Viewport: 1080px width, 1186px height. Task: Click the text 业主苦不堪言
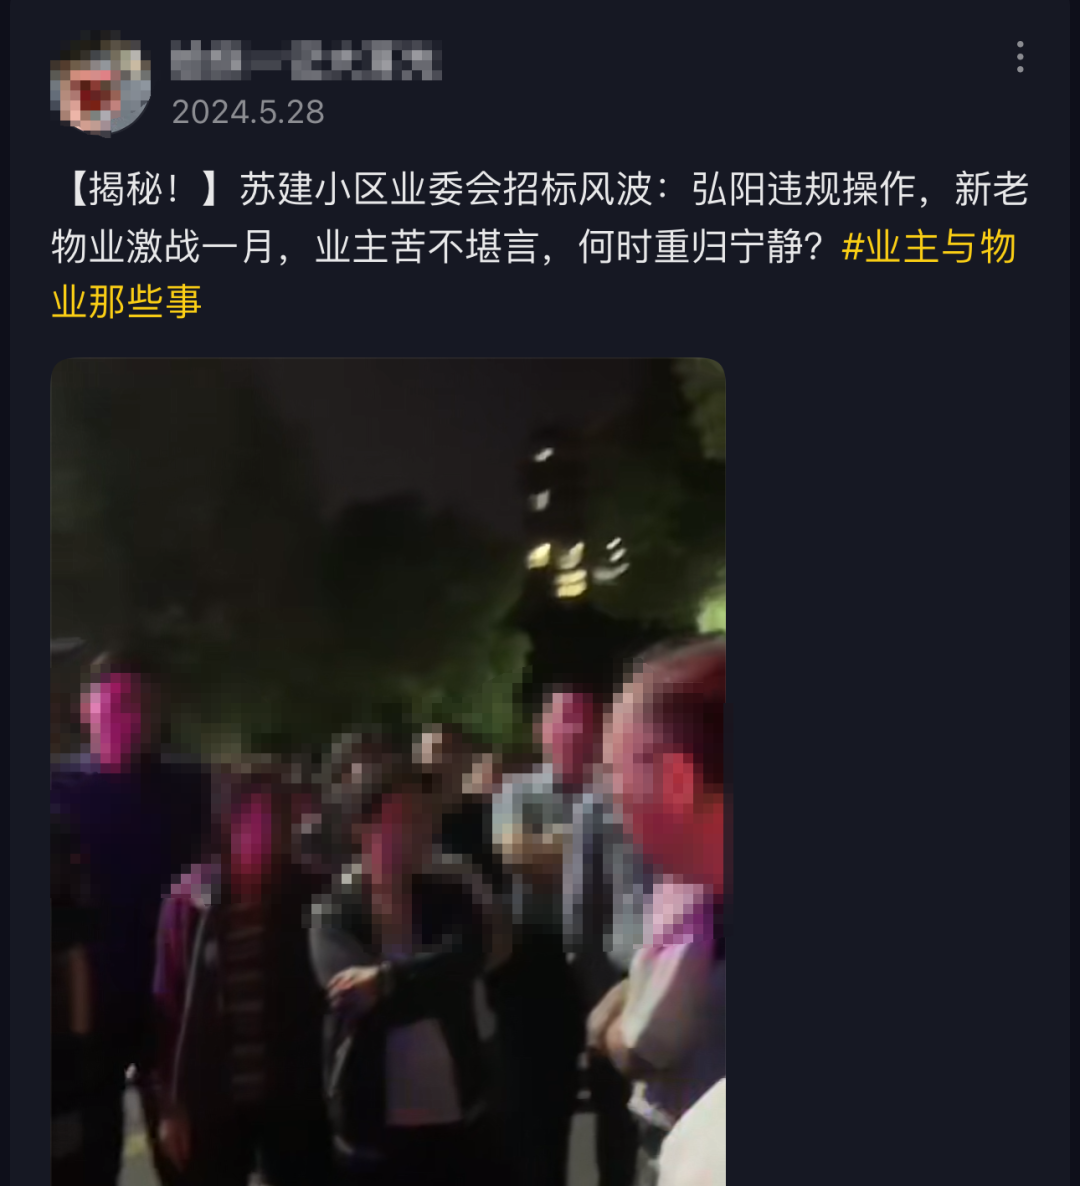click(427, 247)
